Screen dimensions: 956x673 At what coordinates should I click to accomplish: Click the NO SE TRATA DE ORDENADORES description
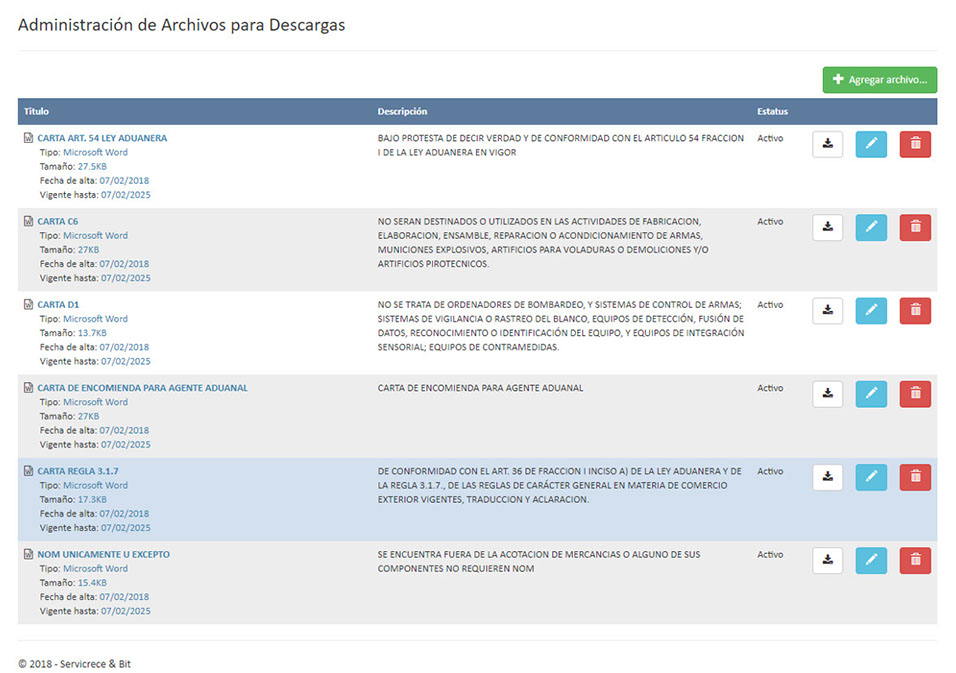pyautogui.click(x=560, y=326)
